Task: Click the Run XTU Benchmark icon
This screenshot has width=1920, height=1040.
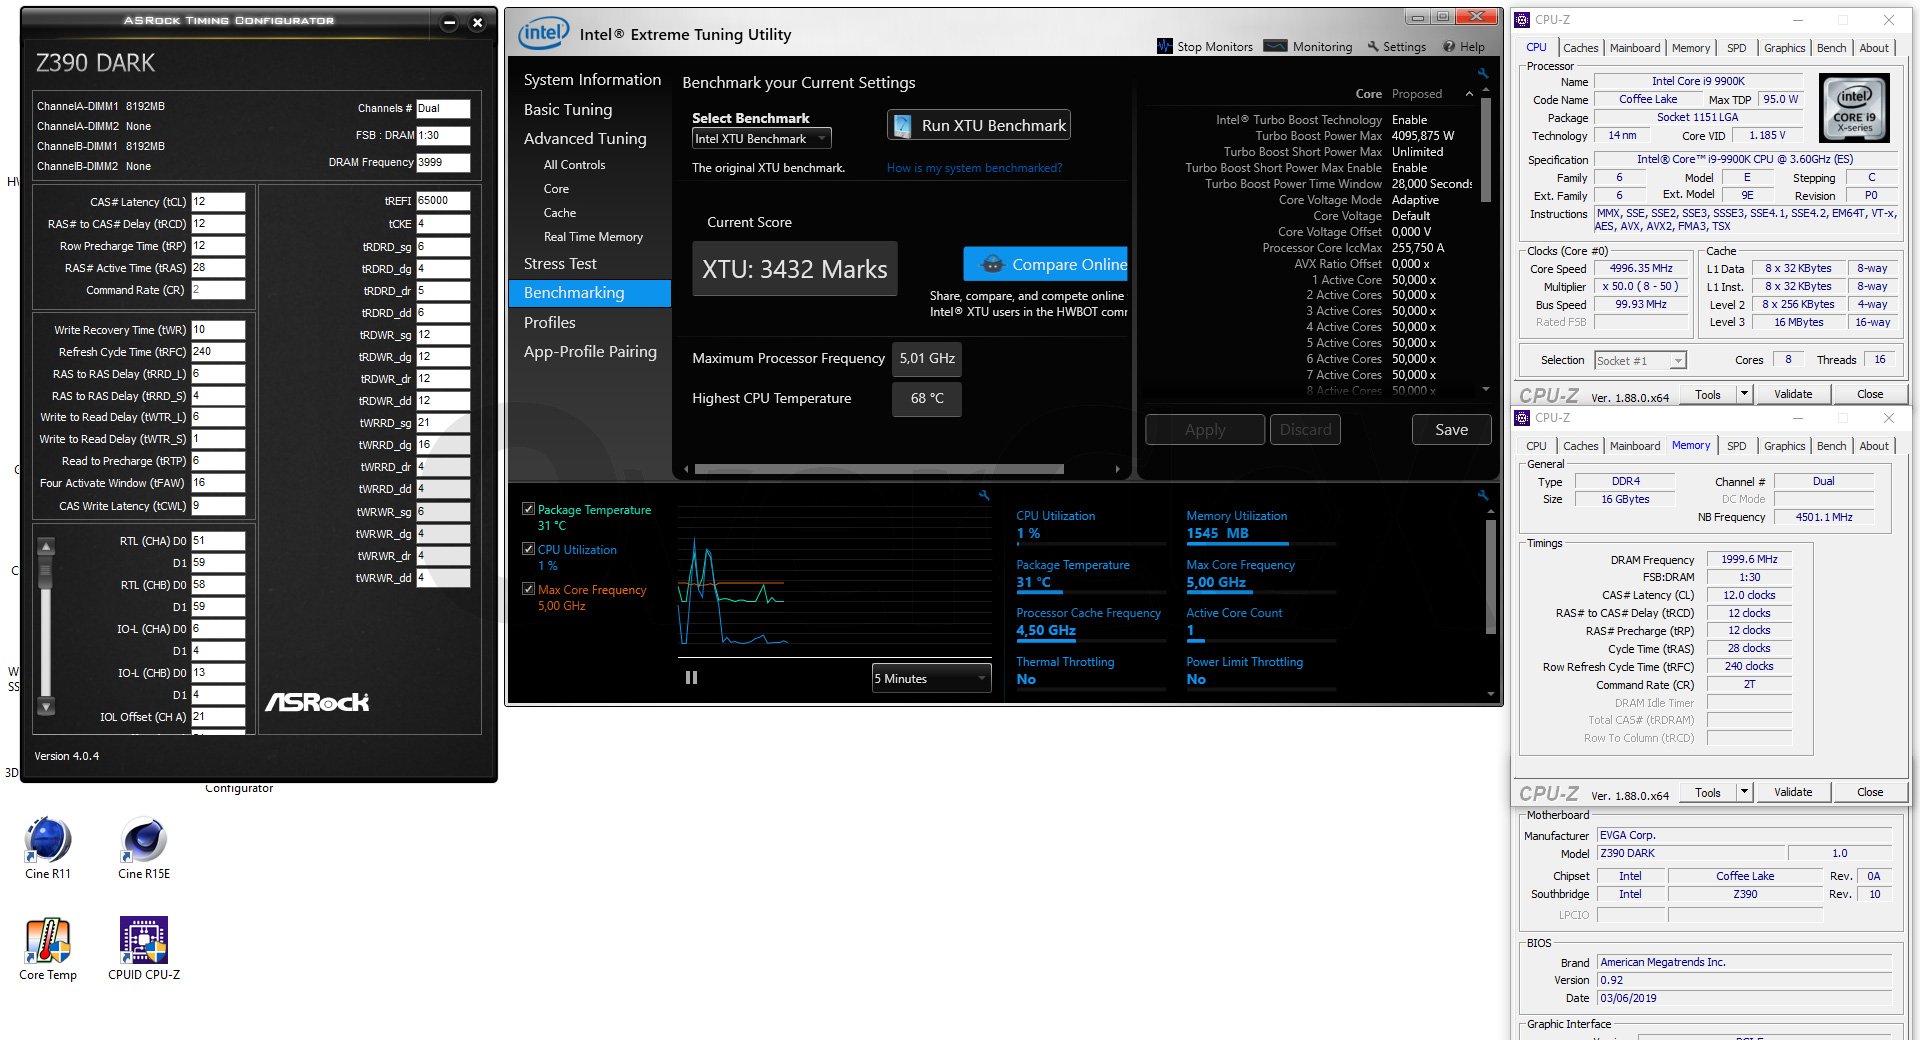Action: point(902,125)
